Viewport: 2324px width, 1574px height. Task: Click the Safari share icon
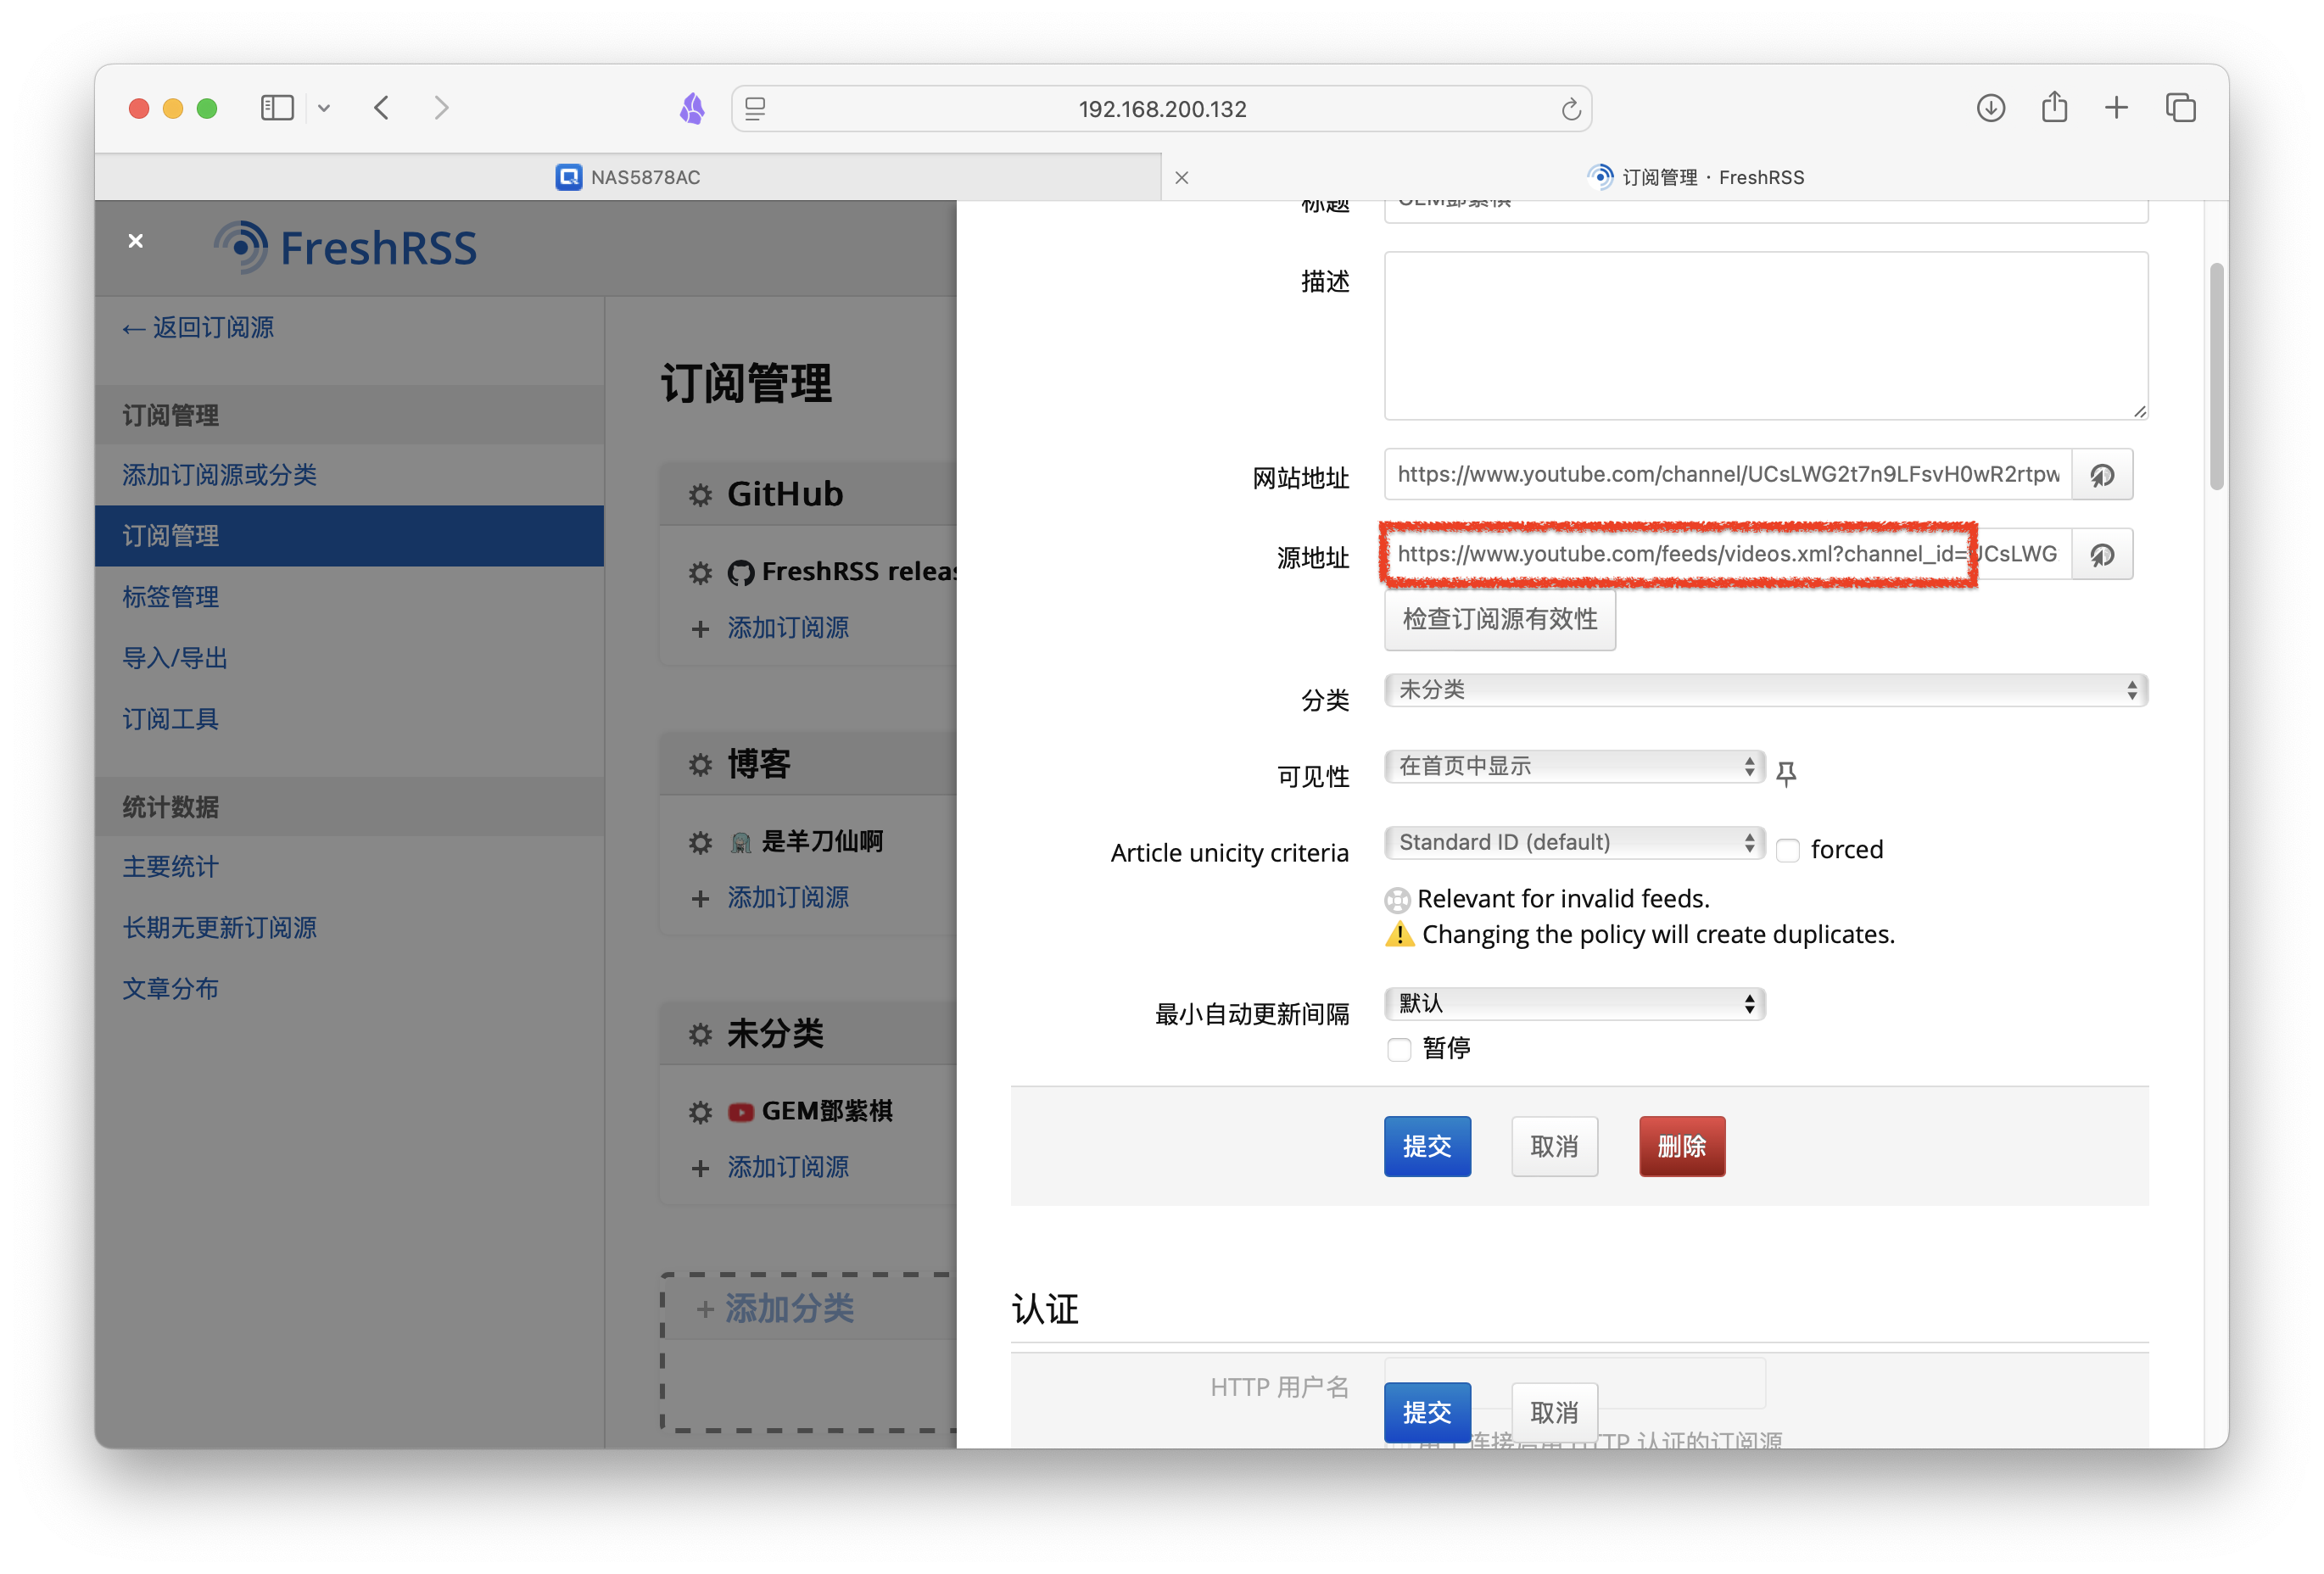[x=2054, y=107]
